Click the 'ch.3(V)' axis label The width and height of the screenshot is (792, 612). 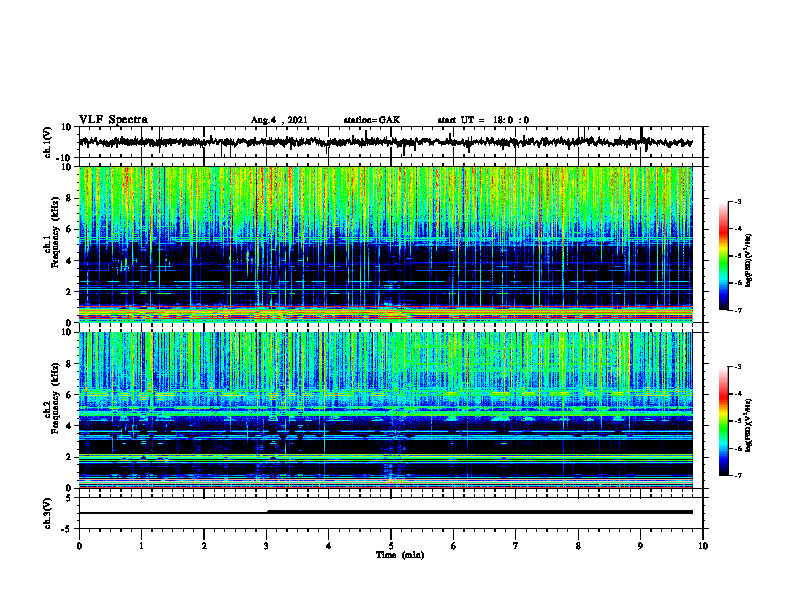point(48,513)
